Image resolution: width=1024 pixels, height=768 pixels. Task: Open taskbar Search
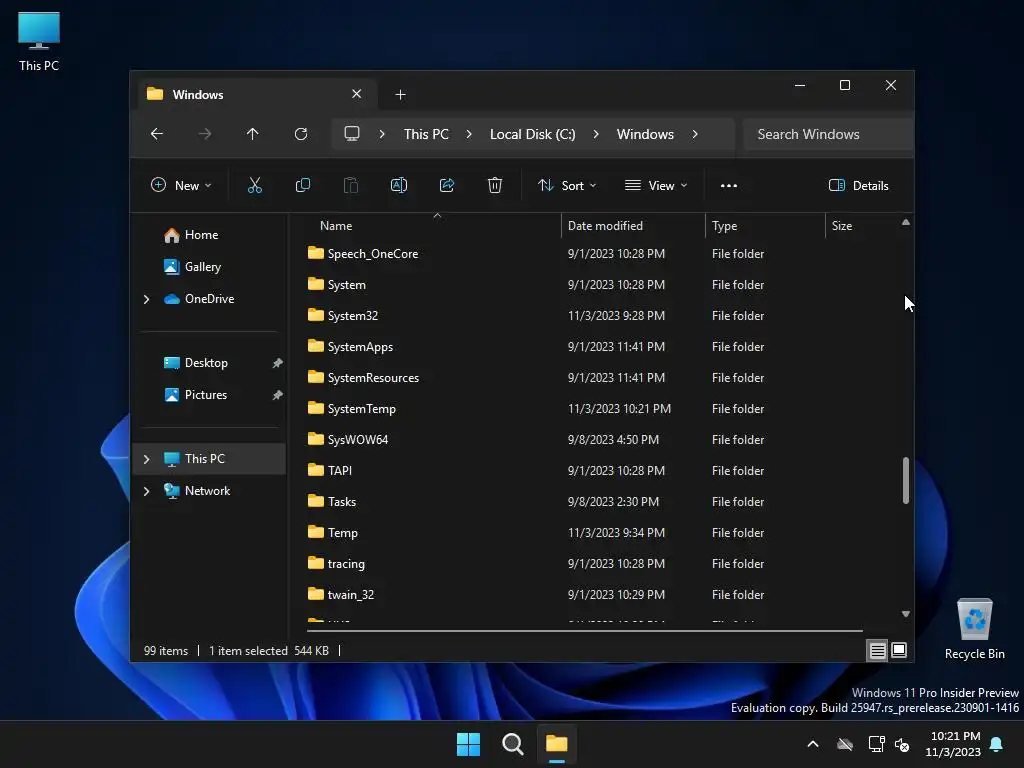513,744
